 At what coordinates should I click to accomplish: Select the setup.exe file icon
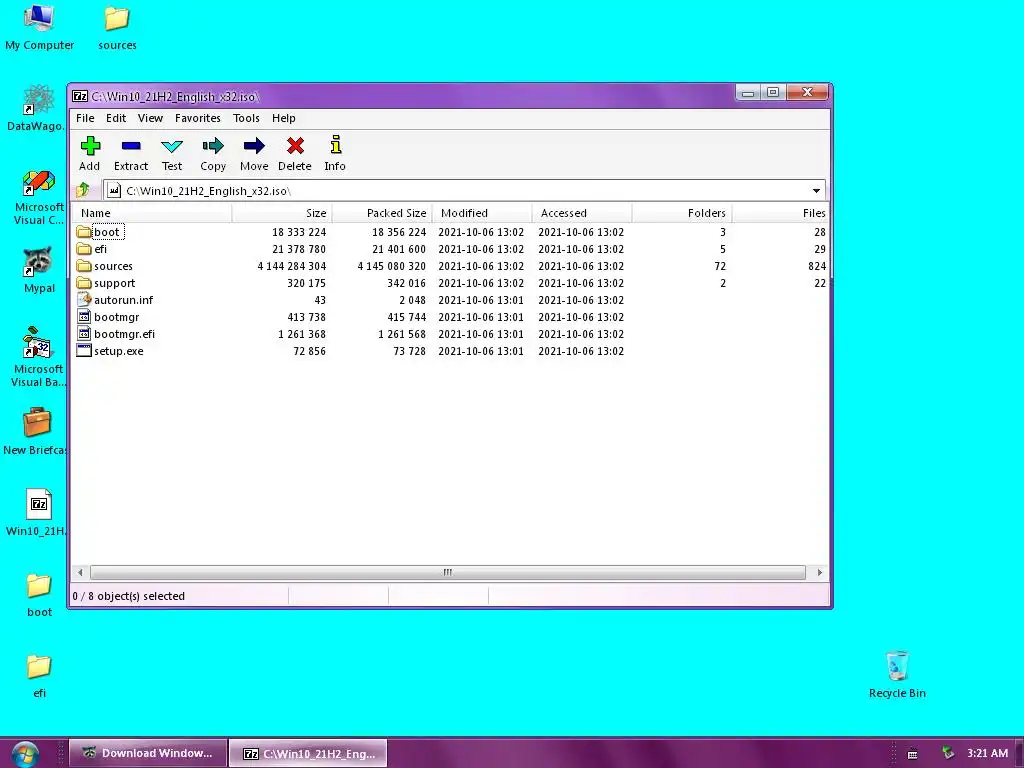pyautogui.click(x=84, y=351)
